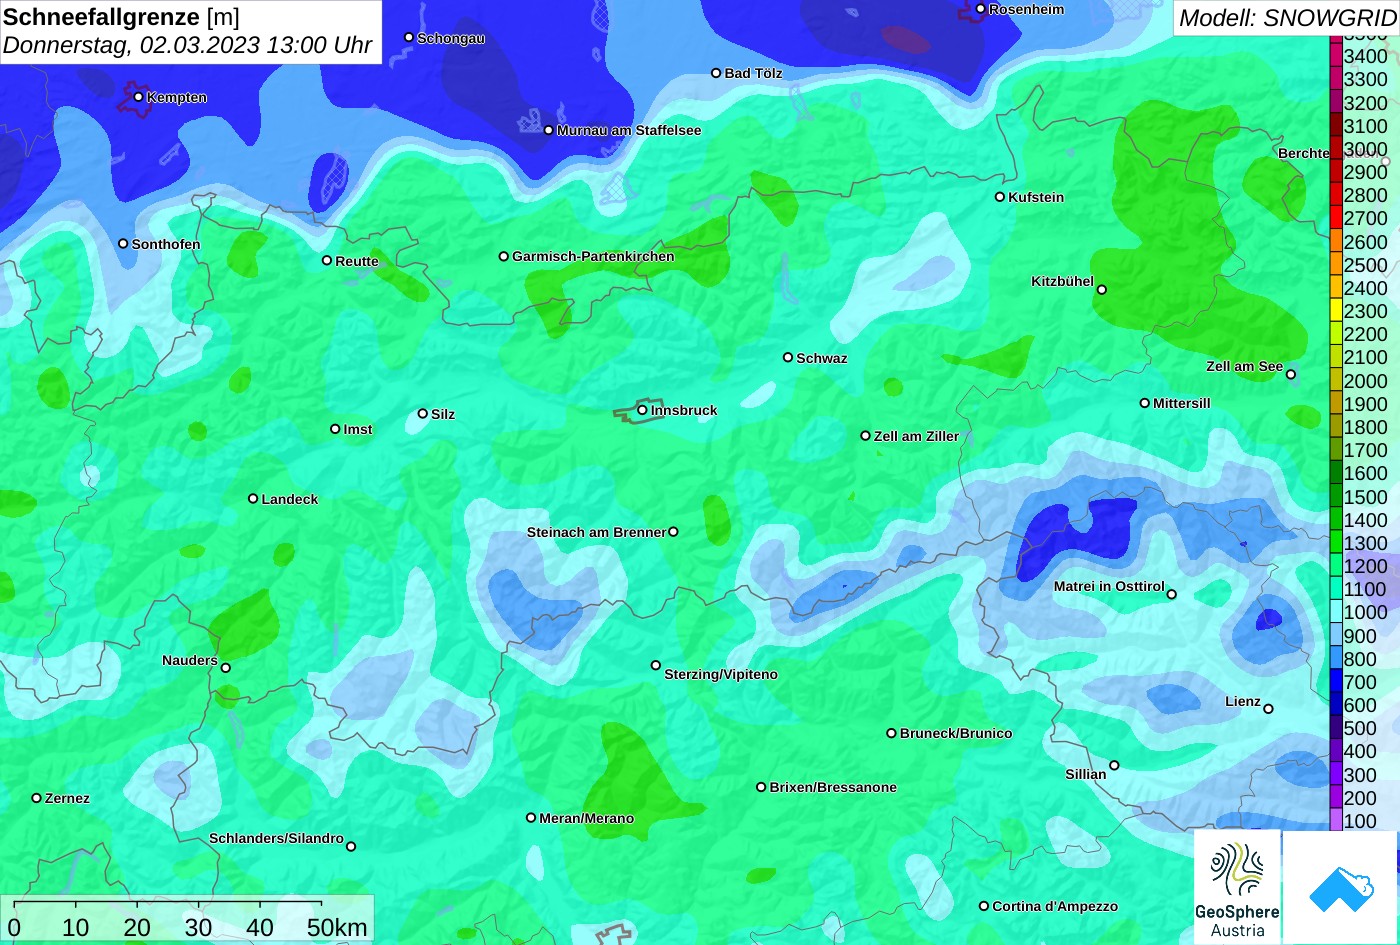The image size is (1400, 945).
Task: Click the Modell: SNOWGRID label
Action: click(x=1287, y=17)
